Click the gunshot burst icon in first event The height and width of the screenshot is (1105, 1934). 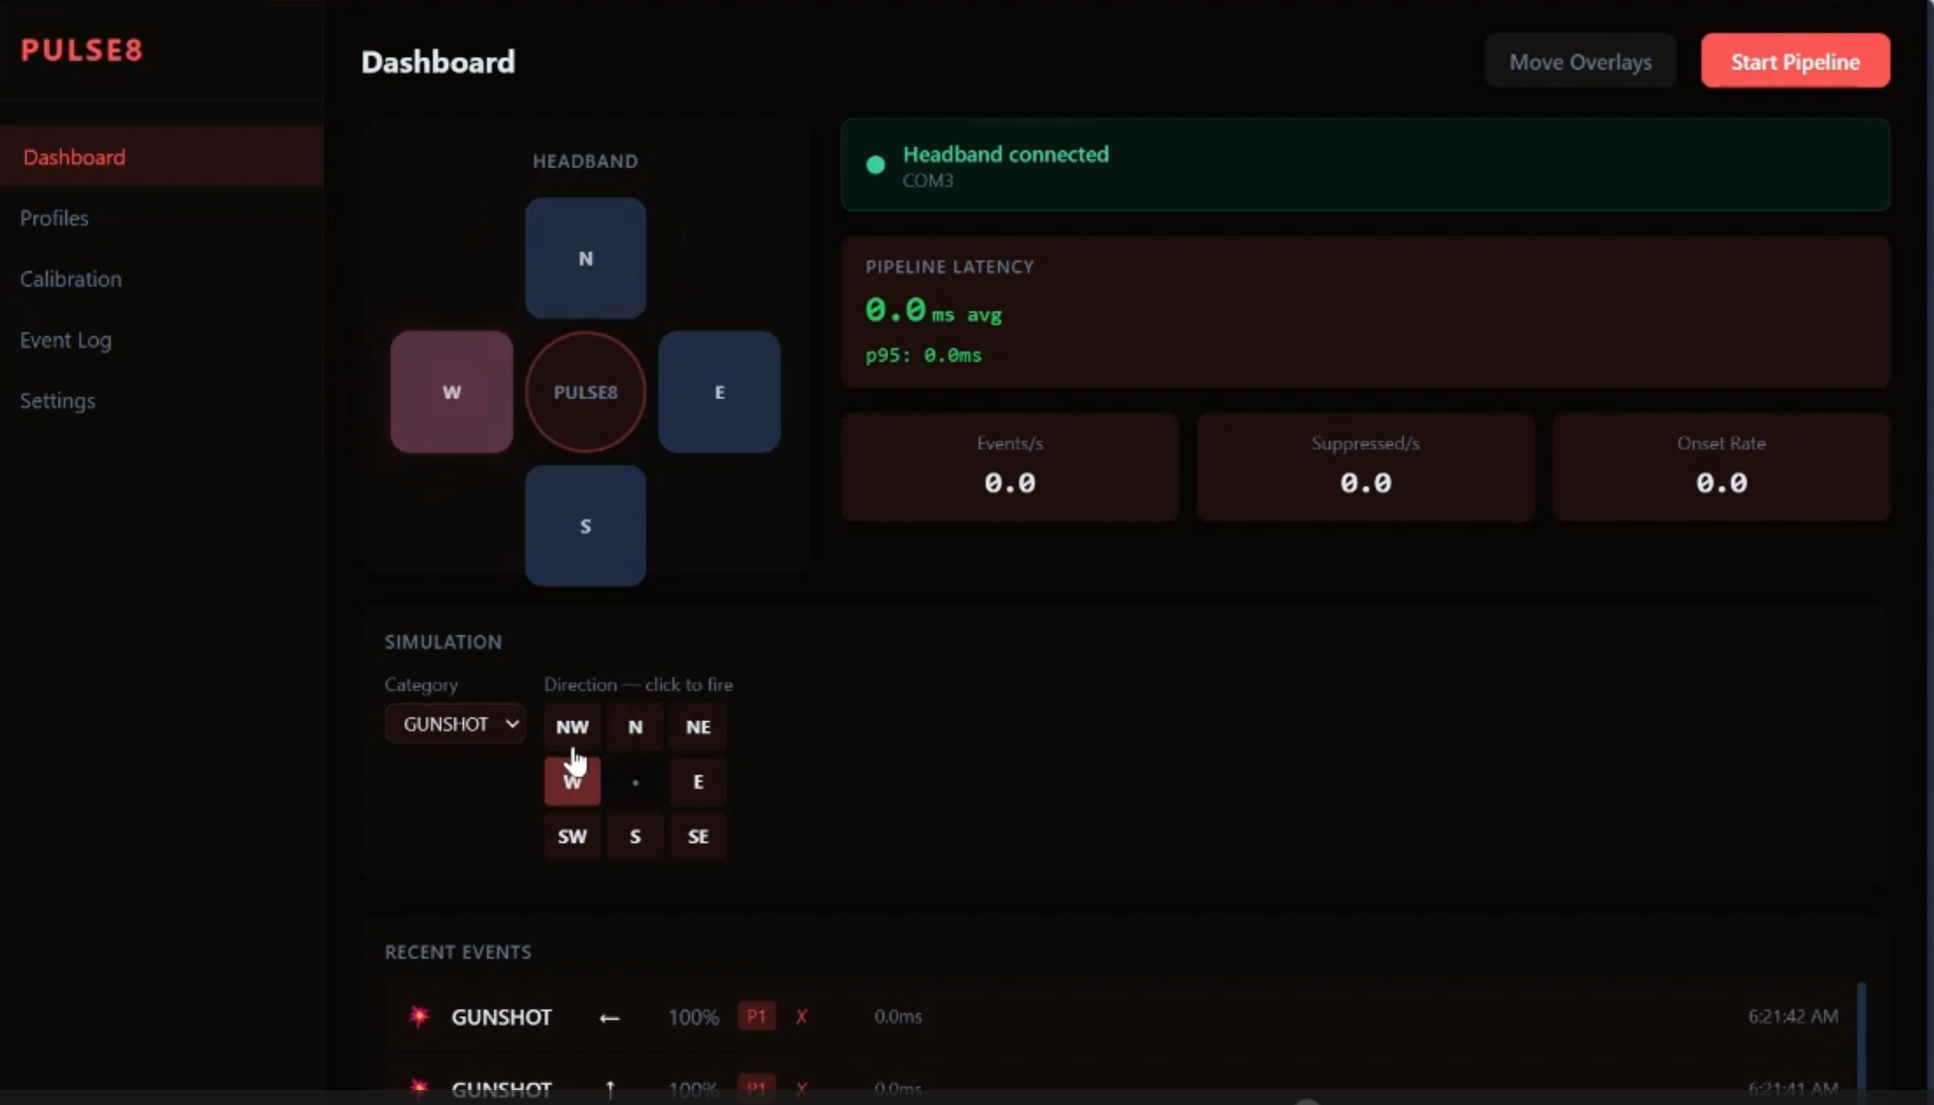pos(419,1017)
